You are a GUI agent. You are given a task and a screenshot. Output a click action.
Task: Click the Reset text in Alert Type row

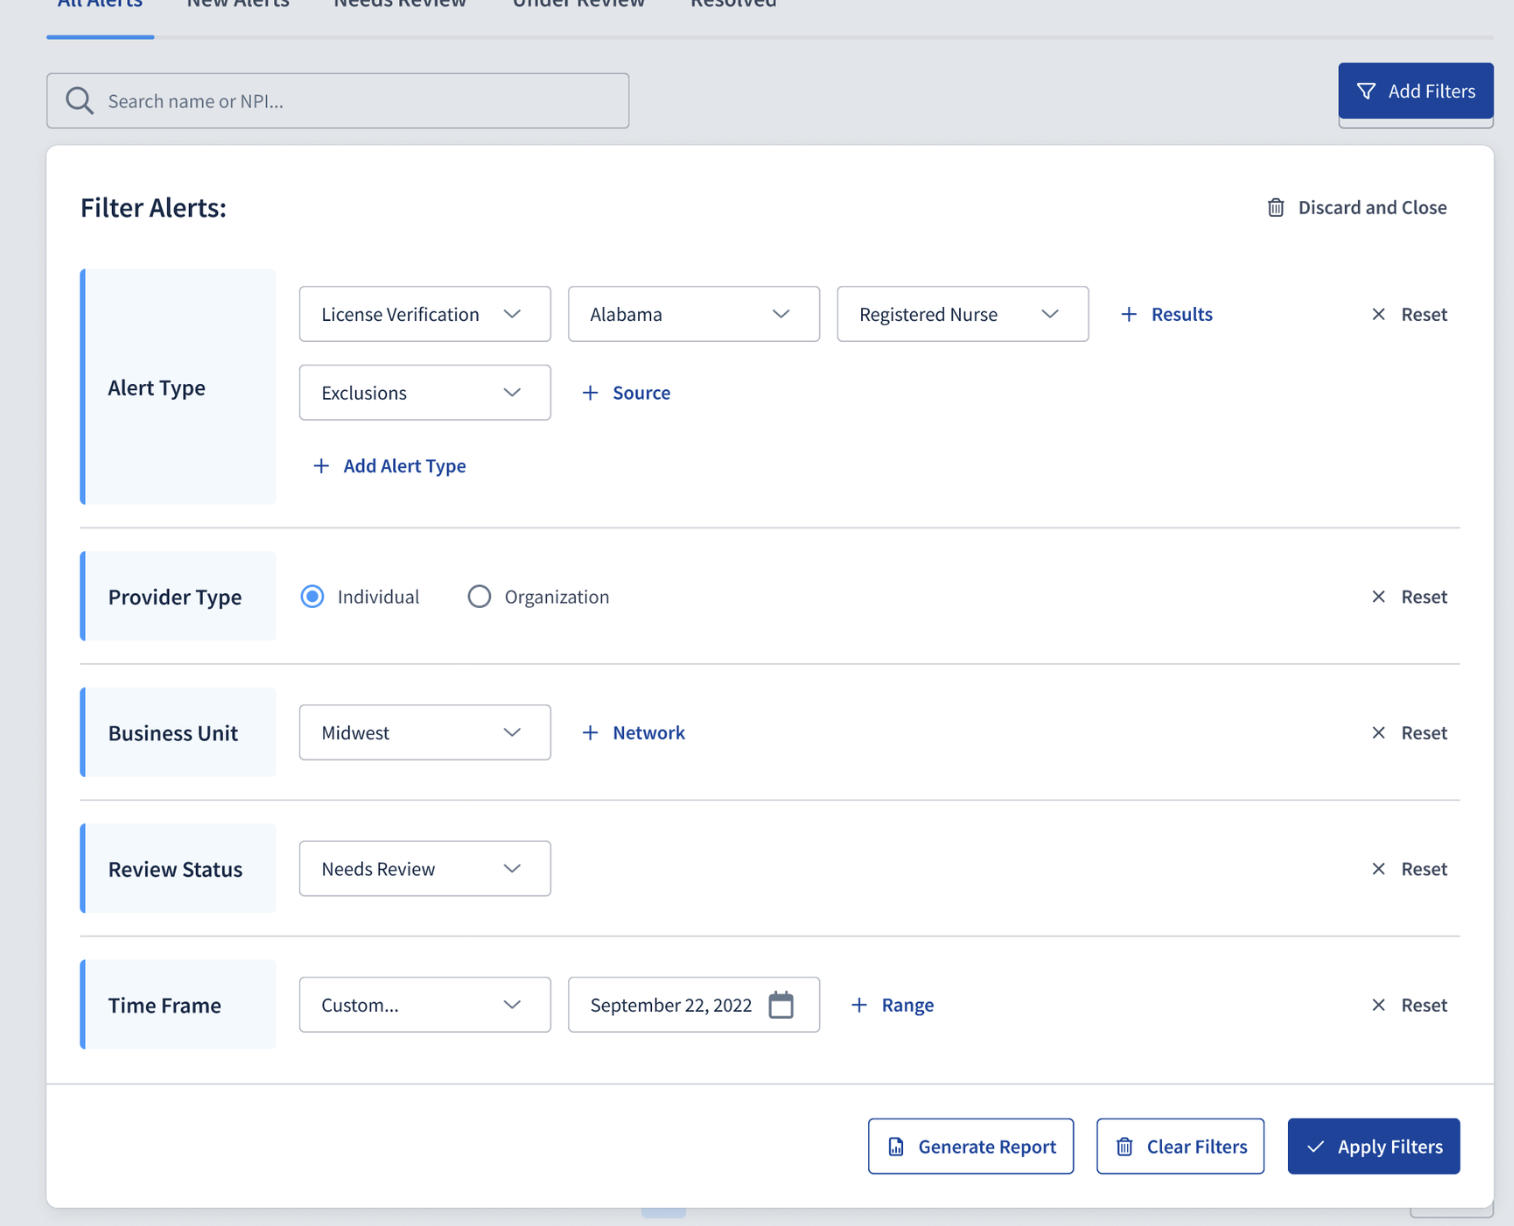point(1424,314)
